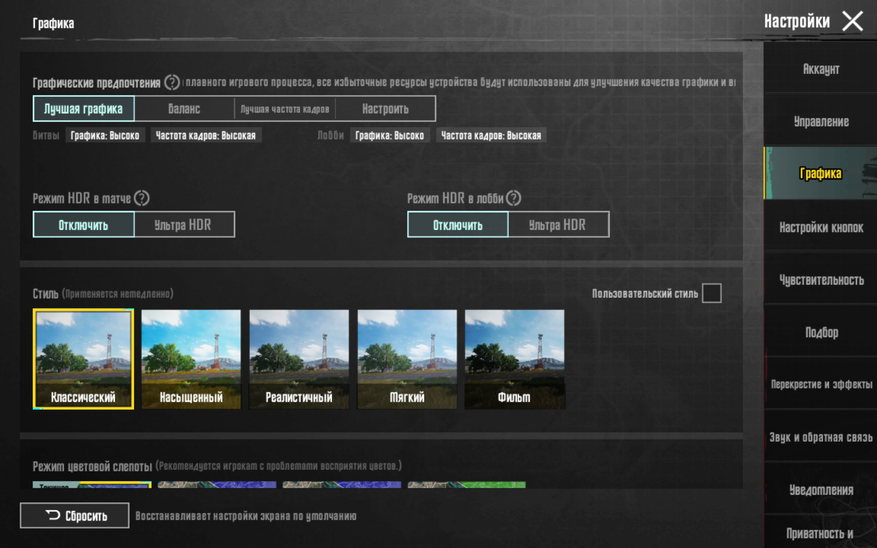
Task: Open the Аккаунт settings tab
Action: (821, 68)
